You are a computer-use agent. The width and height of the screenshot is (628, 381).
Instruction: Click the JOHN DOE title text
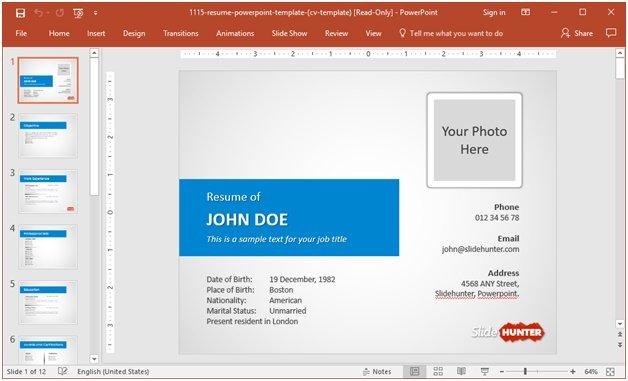tap(247, 220)
